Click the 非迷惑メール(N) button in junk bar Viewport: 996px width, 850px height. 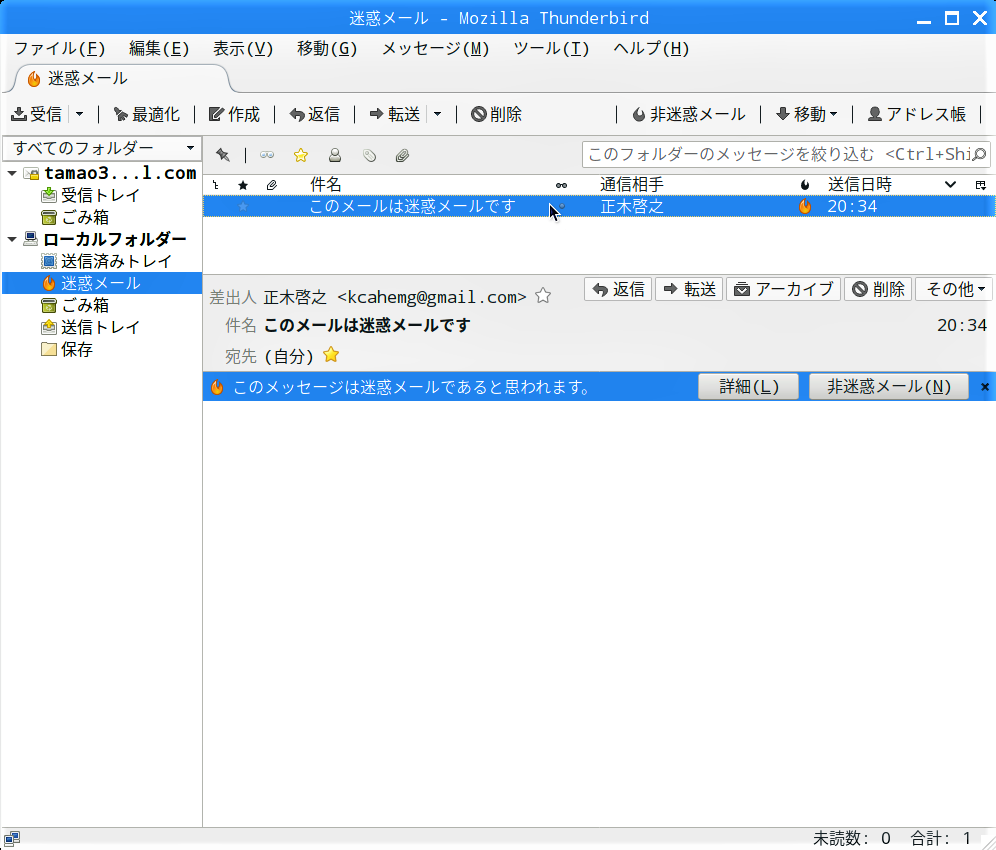[889, 386]
